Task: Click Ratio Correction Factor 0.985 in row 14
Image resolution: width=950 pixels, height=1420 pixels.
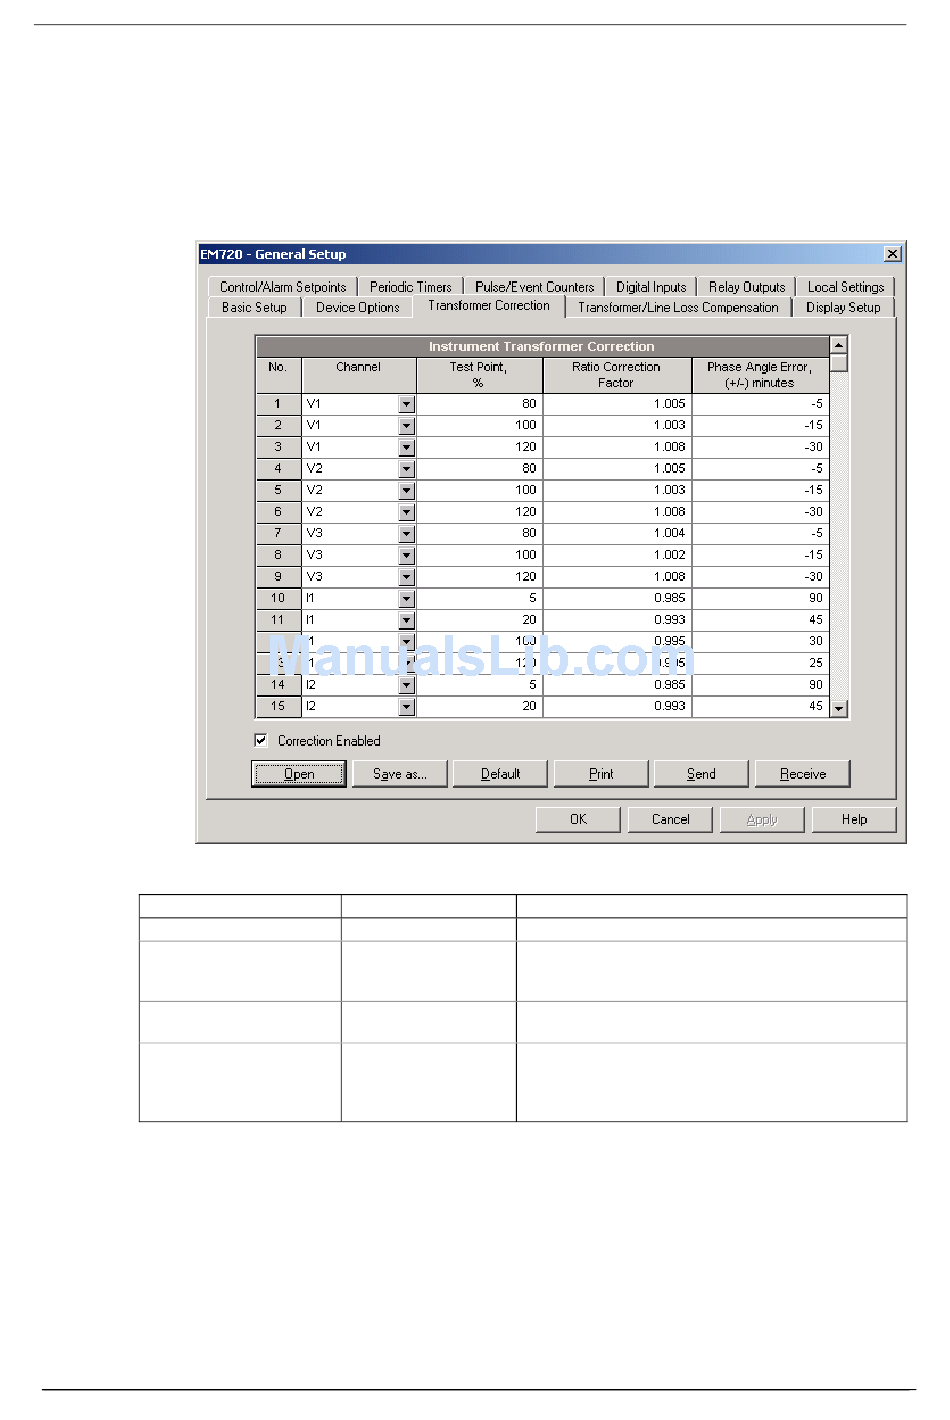Action: [617, 685]
